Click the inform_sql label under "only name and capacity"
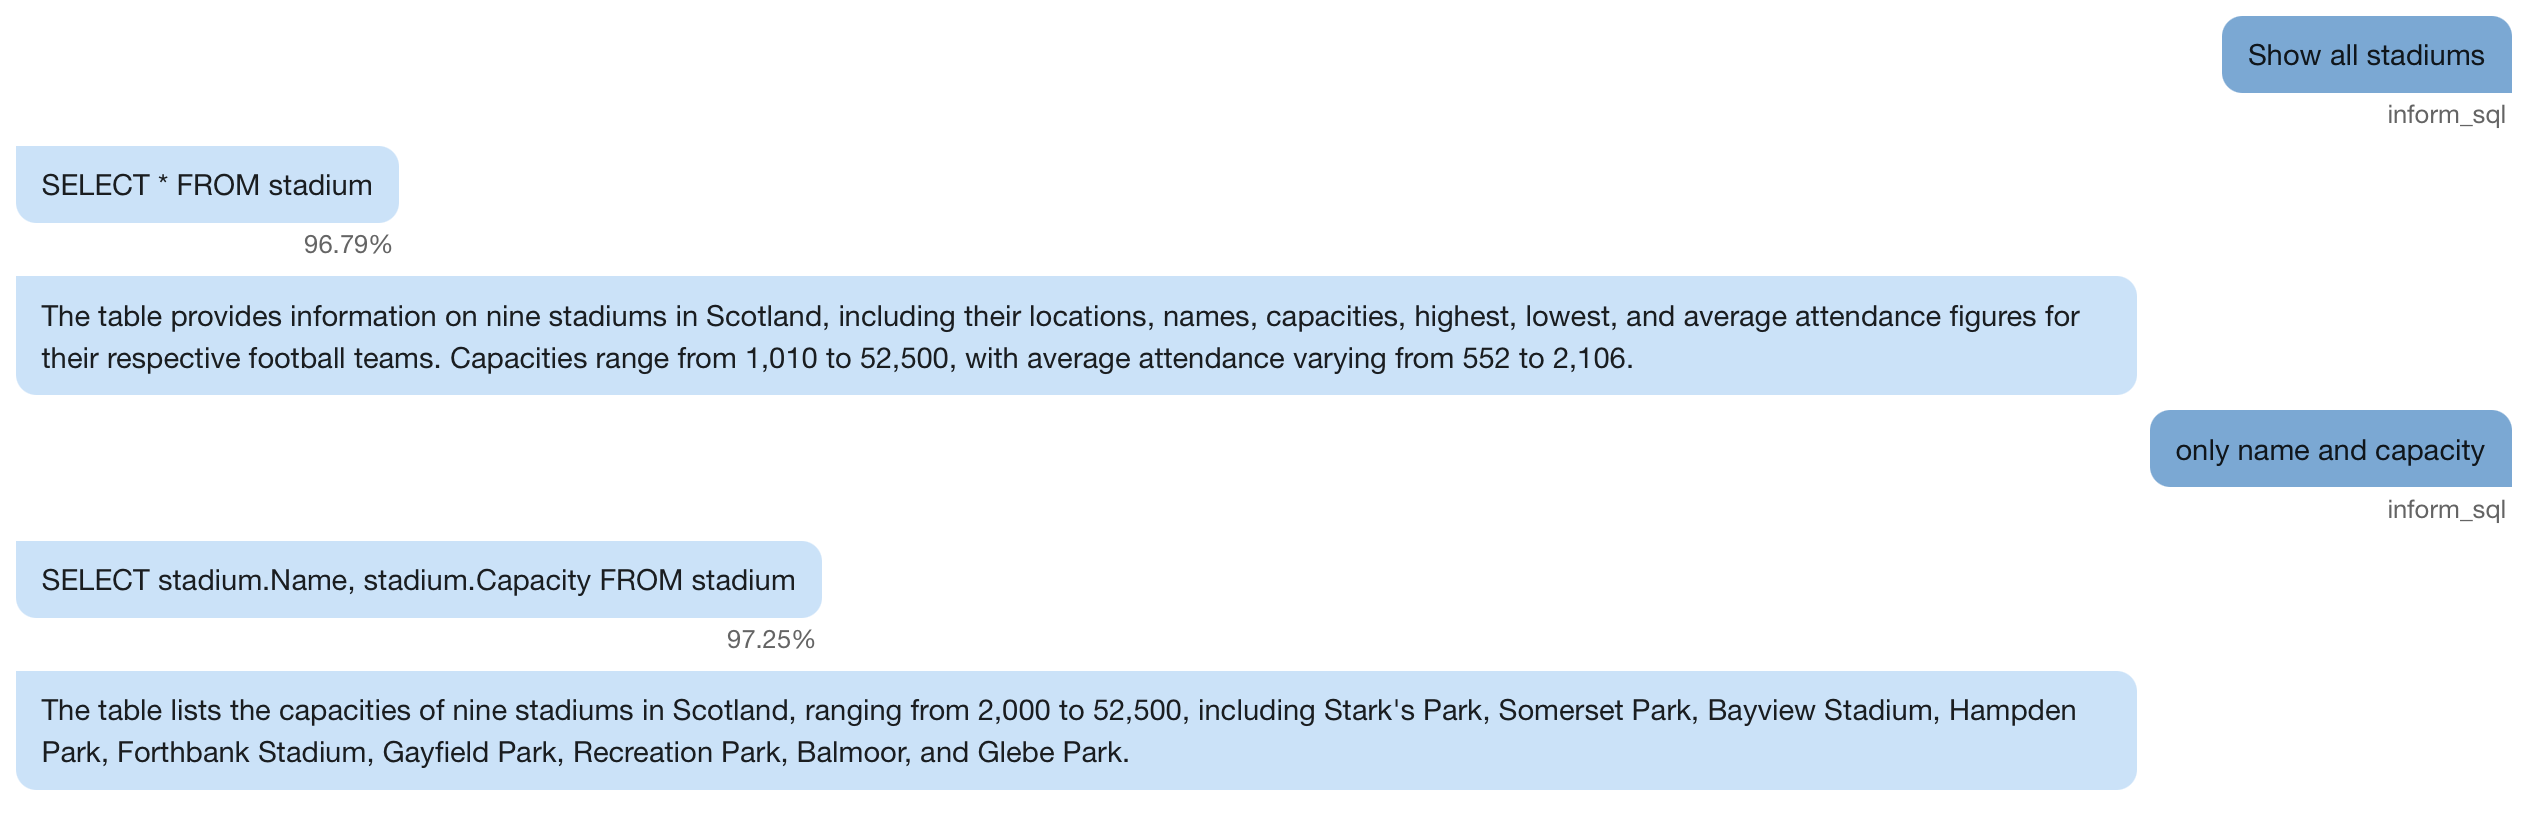This screenshot has width=2526, height=816. (2446, 510)
